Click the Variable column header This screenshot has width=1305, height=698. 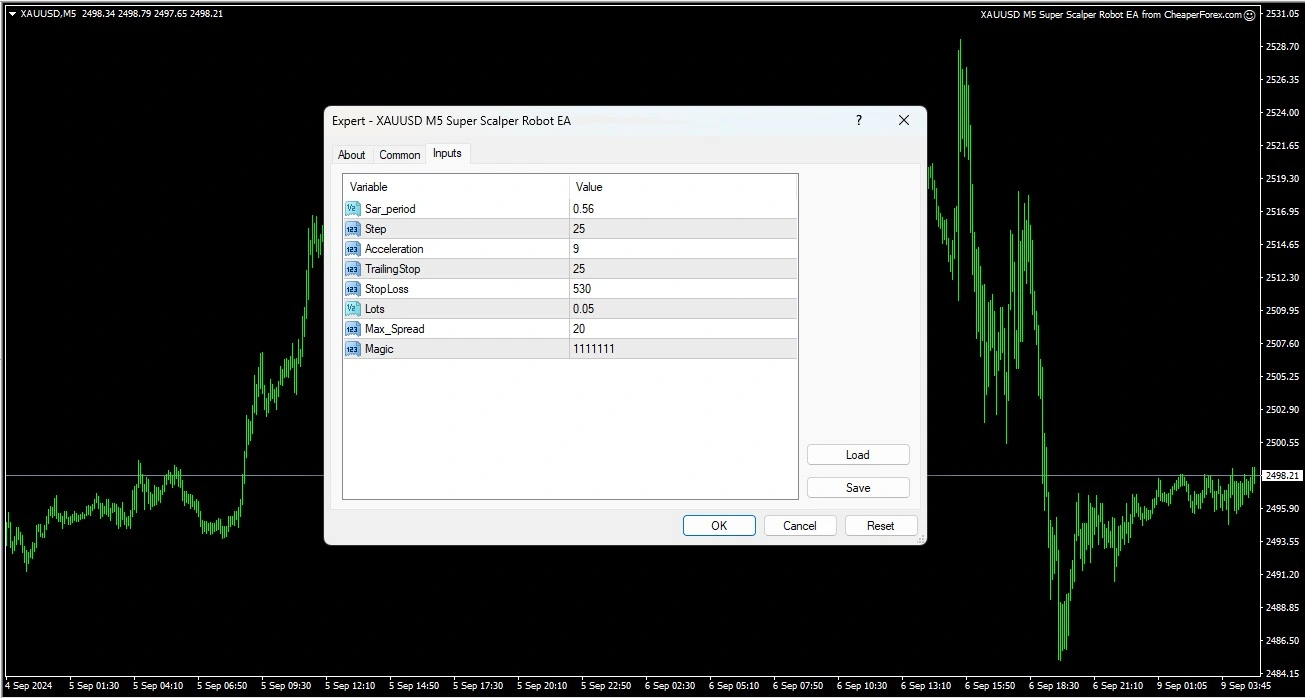click(456, 187)
